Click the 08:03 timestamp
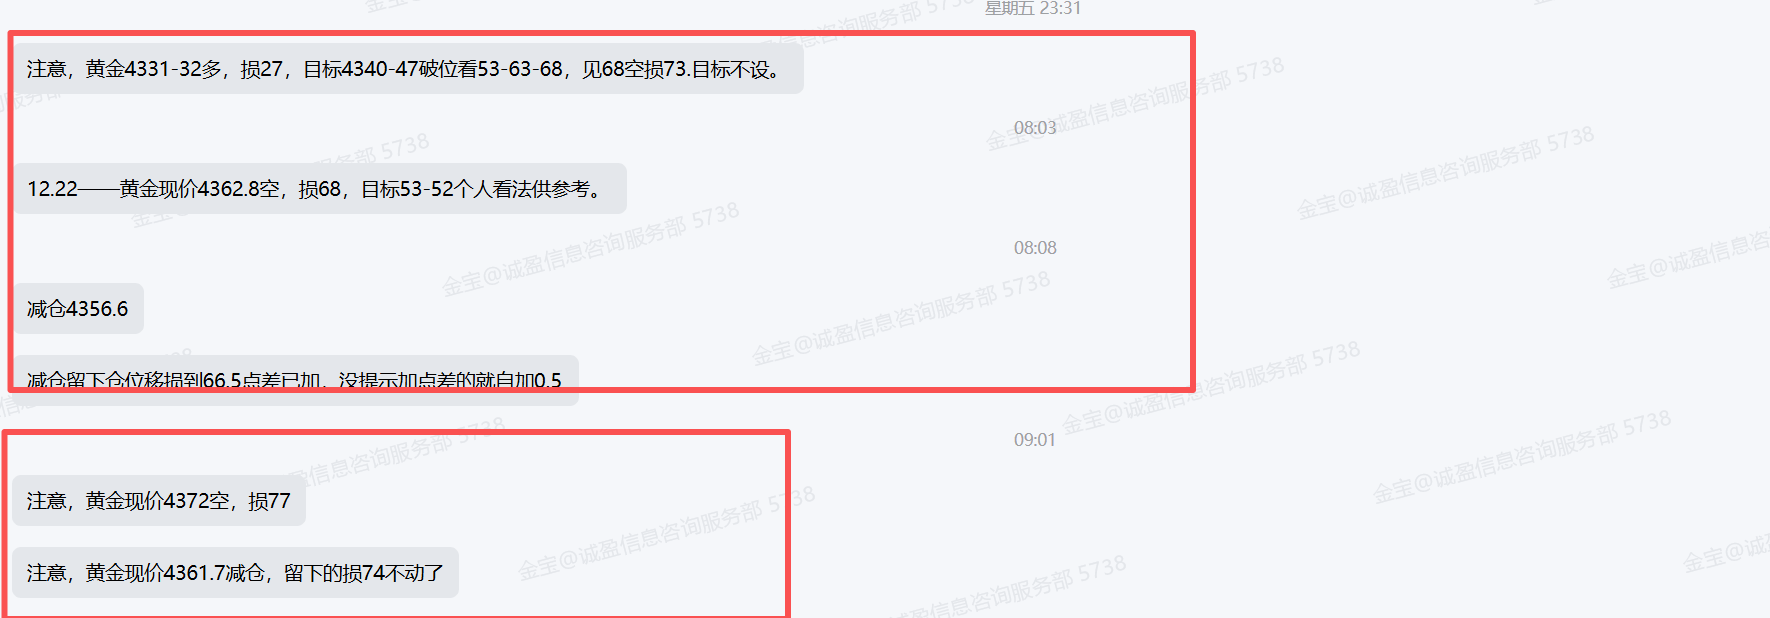Image resolution: width=1770 pixels, height=618 pixels. [x=1035, y=128]
